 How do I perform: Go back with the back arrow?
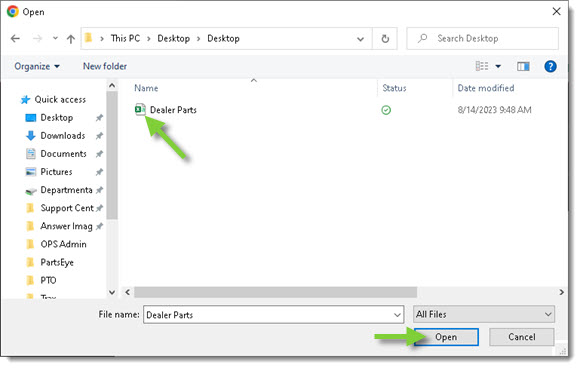tap(15, 38)
